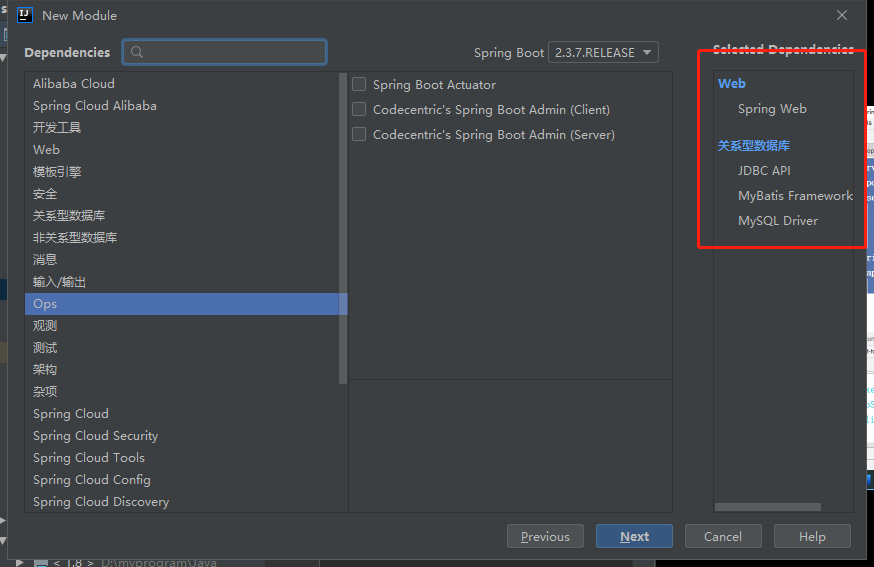This screenshot has height=567, width=874.
Task: Focus the Dependencies search input field
Action: 225,52
